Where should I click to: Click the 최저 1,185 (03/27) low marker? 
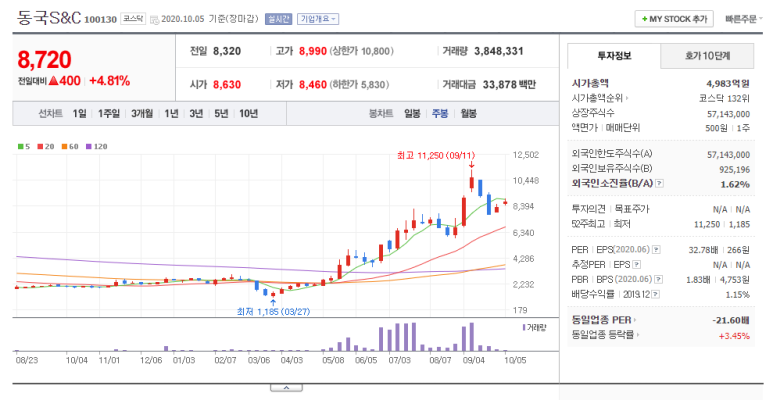pyautogui.click(x=273, y=312)
